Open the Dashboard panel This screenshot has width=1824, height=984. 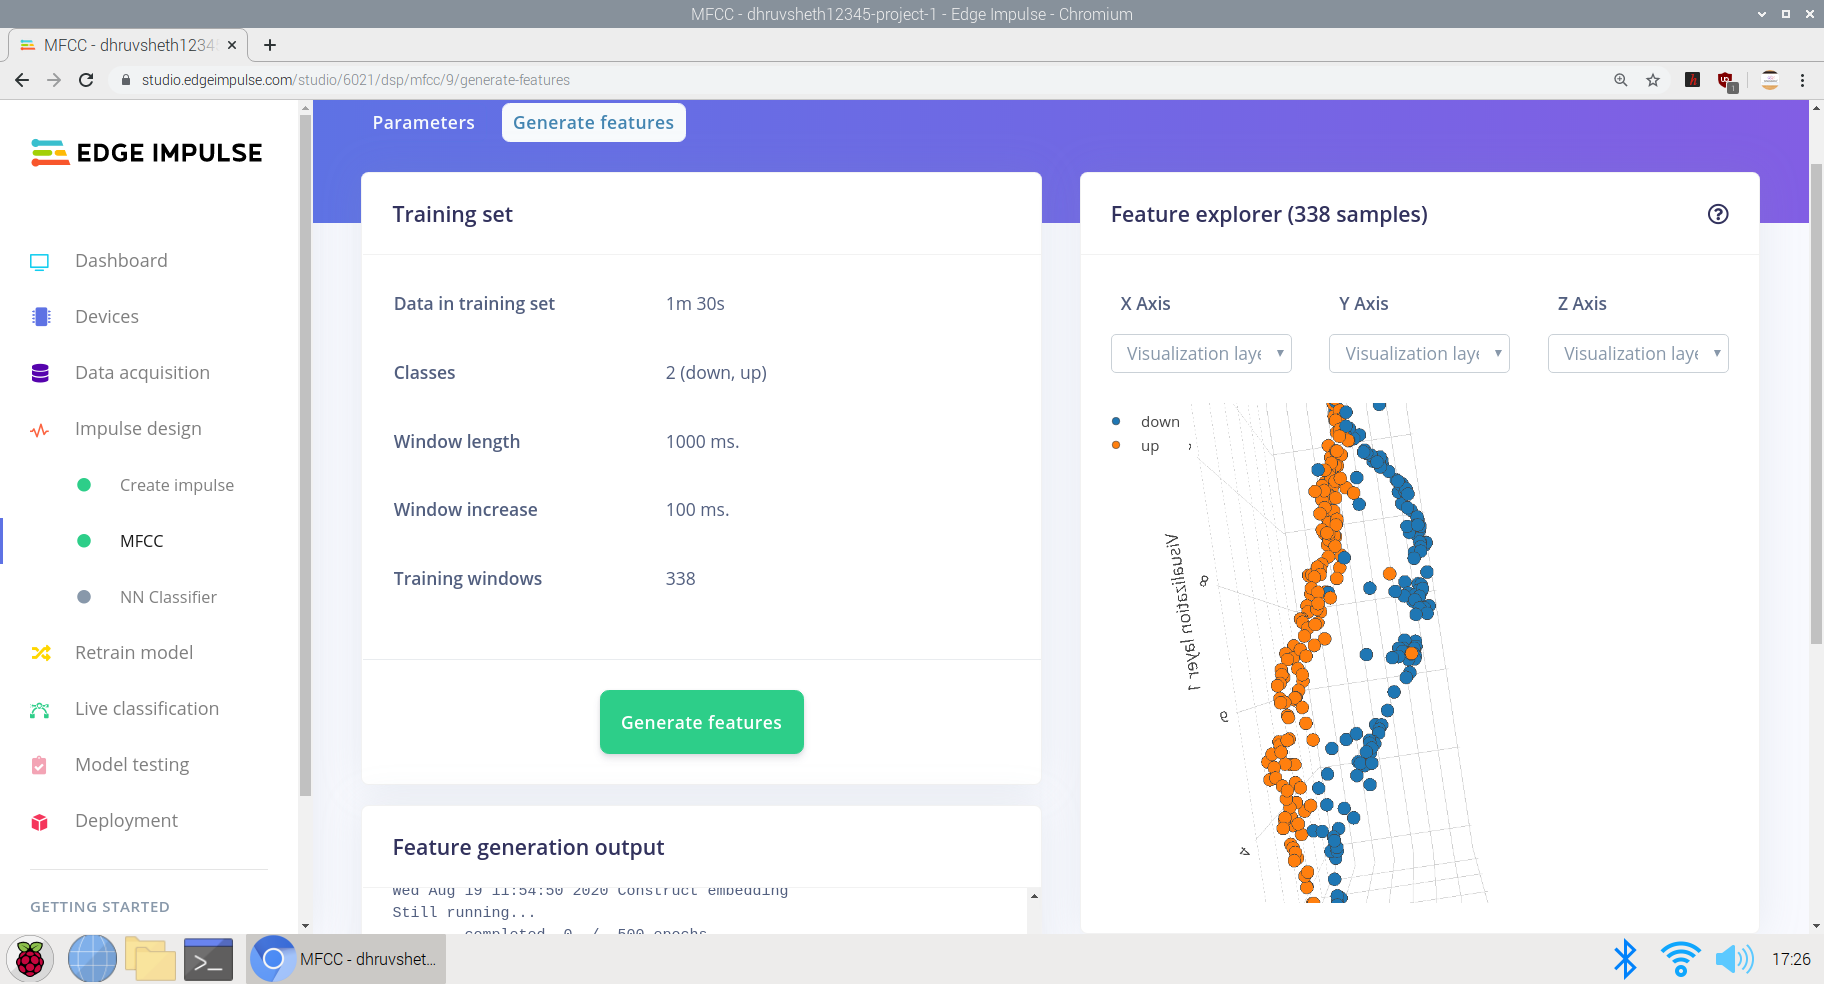tap(120, 260)
